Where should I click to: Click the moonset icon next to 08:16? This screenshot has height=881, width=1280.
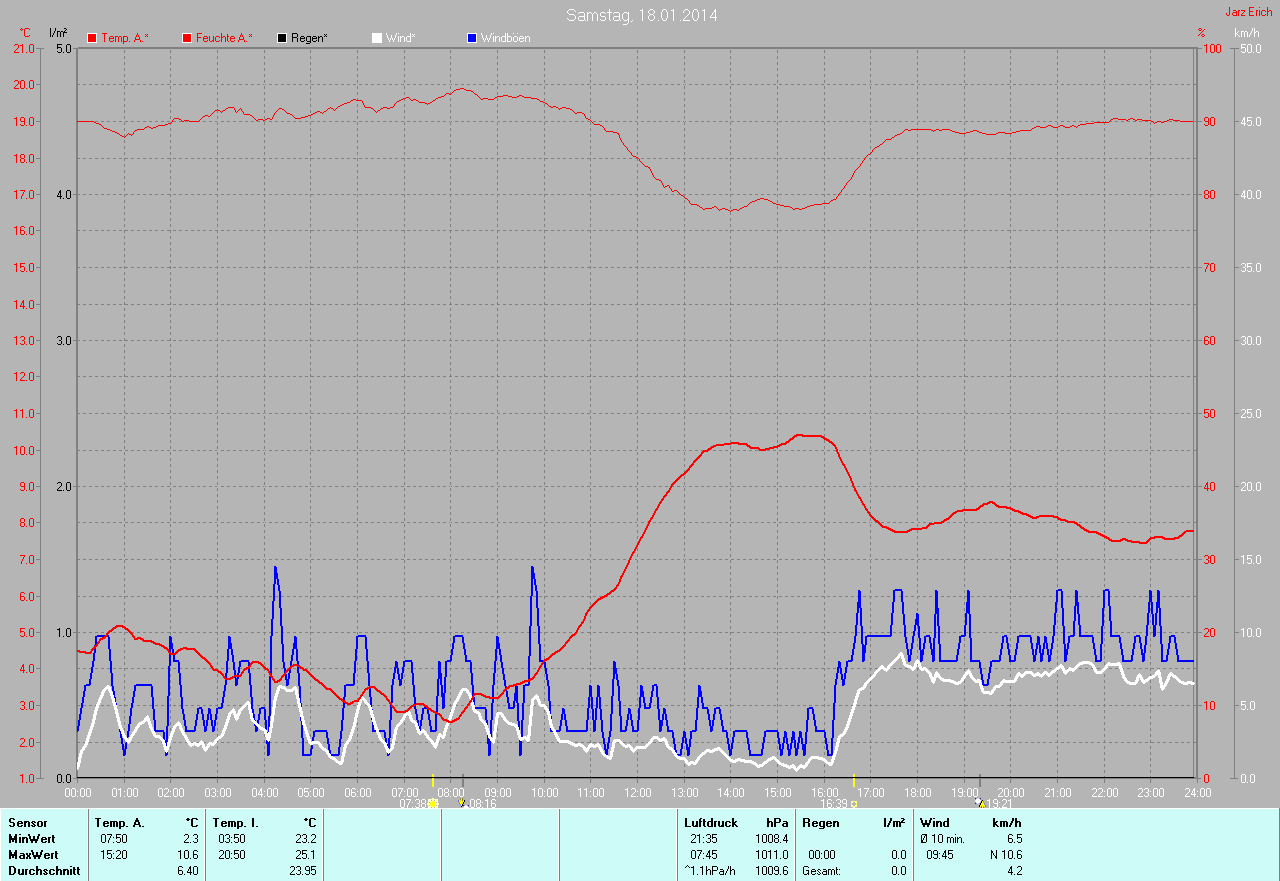click(461, 803)
